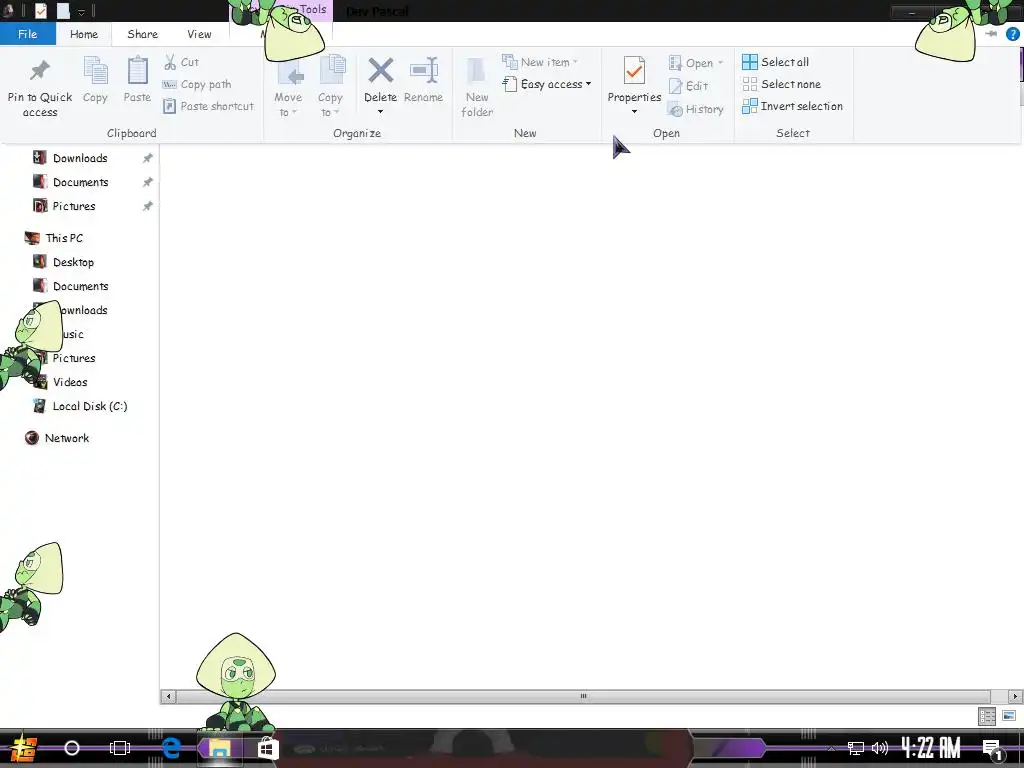Click the Properties checkmark icon
Image resolution: width=1024 pixels, height=768 pixels.
[634, 71]
